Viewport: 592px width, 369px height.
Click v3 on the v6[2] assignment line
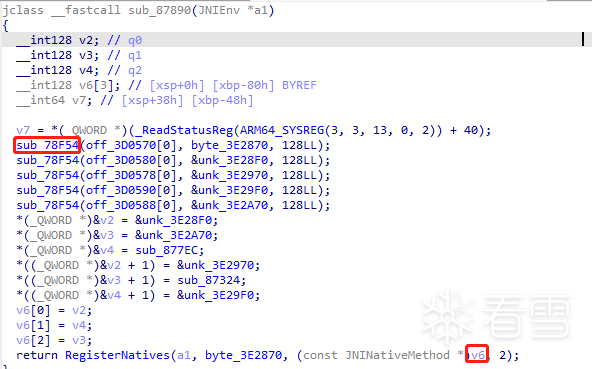[x=79, y=340]
